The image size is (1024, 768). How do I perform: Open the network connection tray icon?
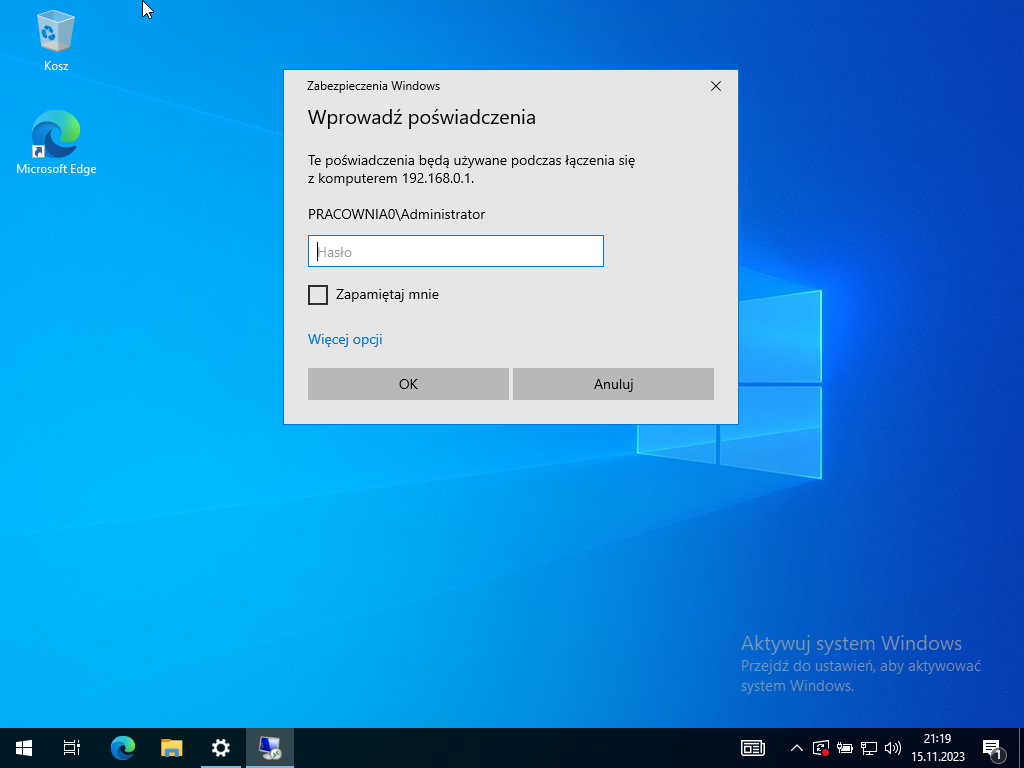pyautogui.click(x=869, y=748)
